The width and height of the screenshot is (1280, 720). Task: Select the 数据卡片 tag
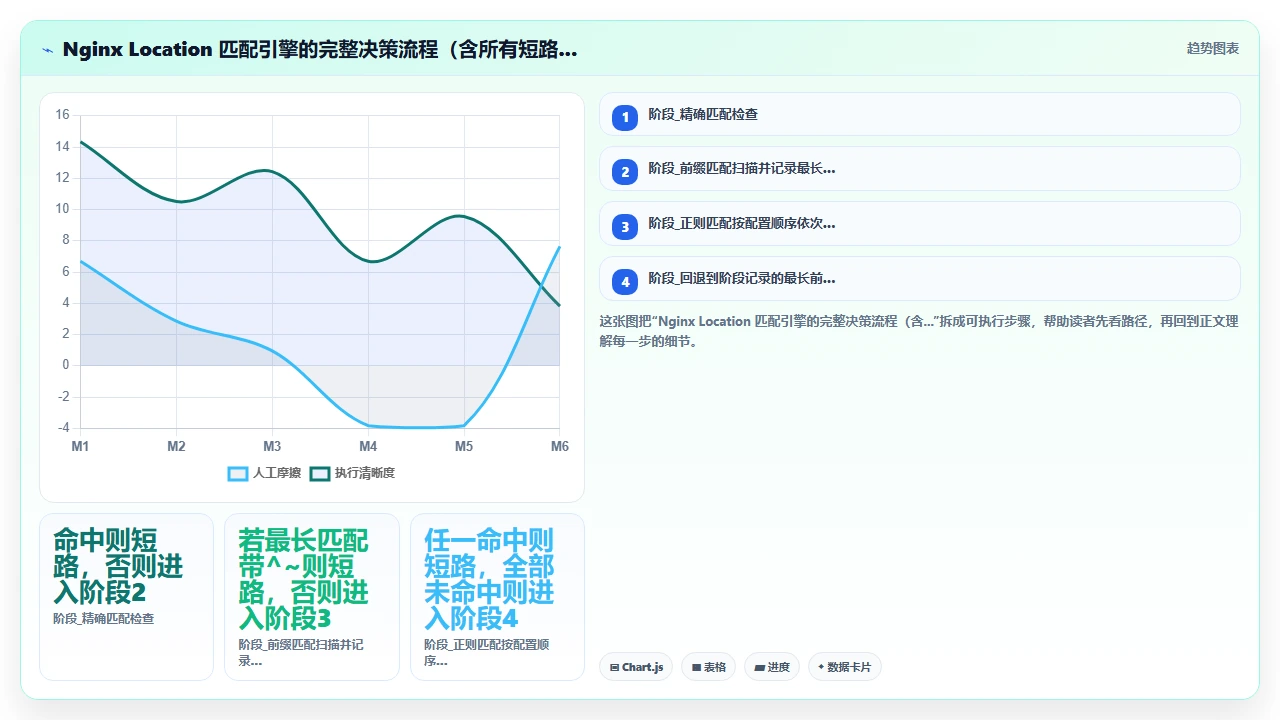845,667
